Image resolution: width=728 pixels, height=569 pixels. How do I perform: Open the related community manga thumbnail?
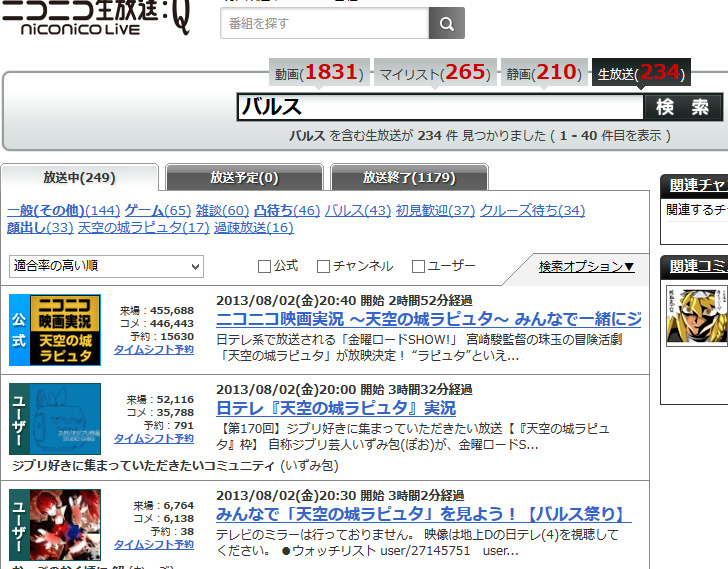pos(697,316)
